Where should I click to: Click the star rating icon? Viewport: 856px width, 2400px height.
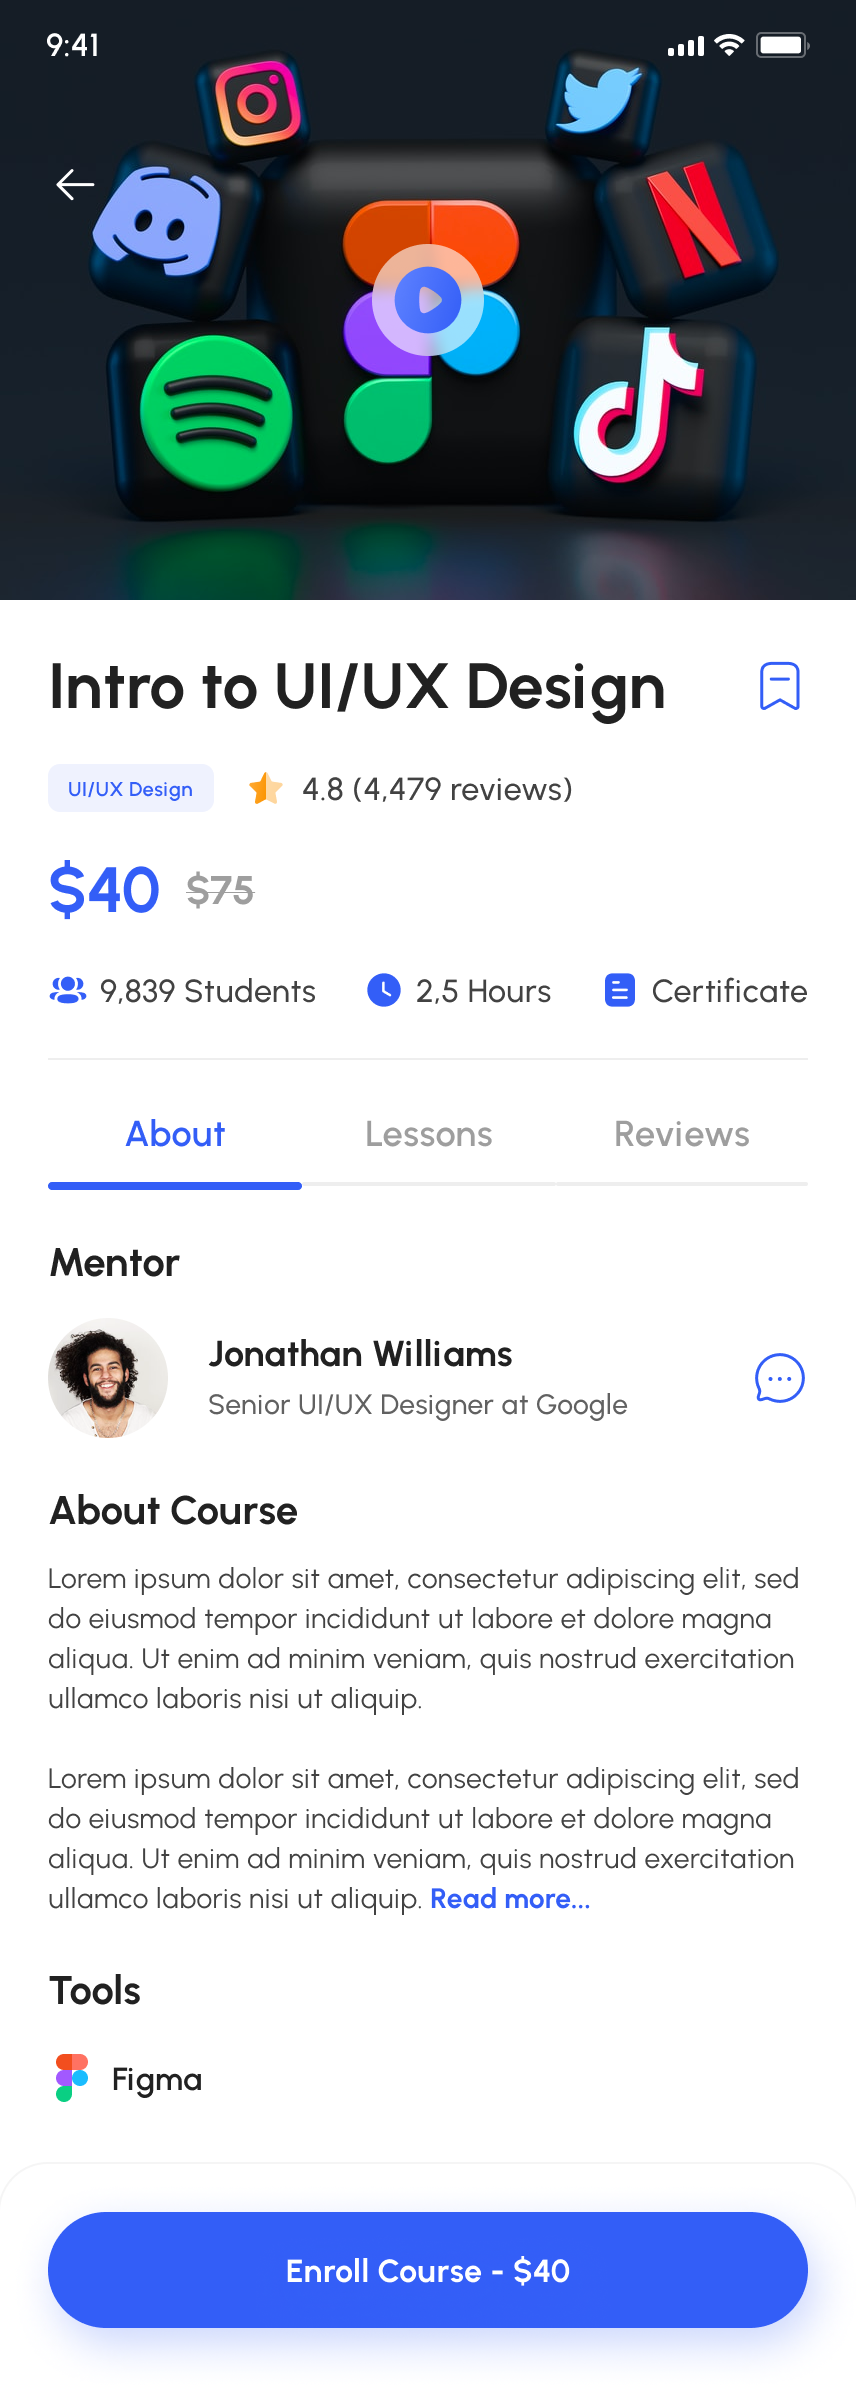(x=265, y=789)
